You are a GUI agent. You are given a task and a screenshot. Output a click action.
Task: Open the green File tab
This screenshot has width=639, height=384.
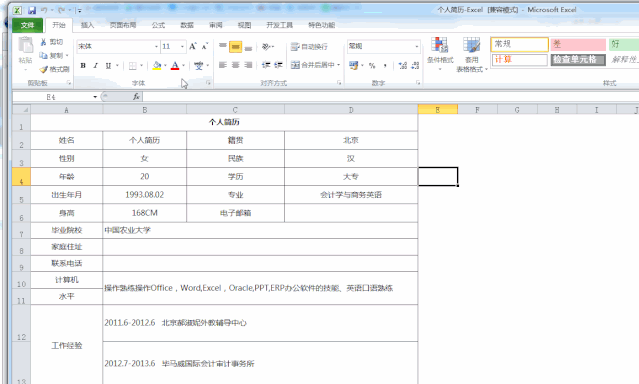click(27, 25)
